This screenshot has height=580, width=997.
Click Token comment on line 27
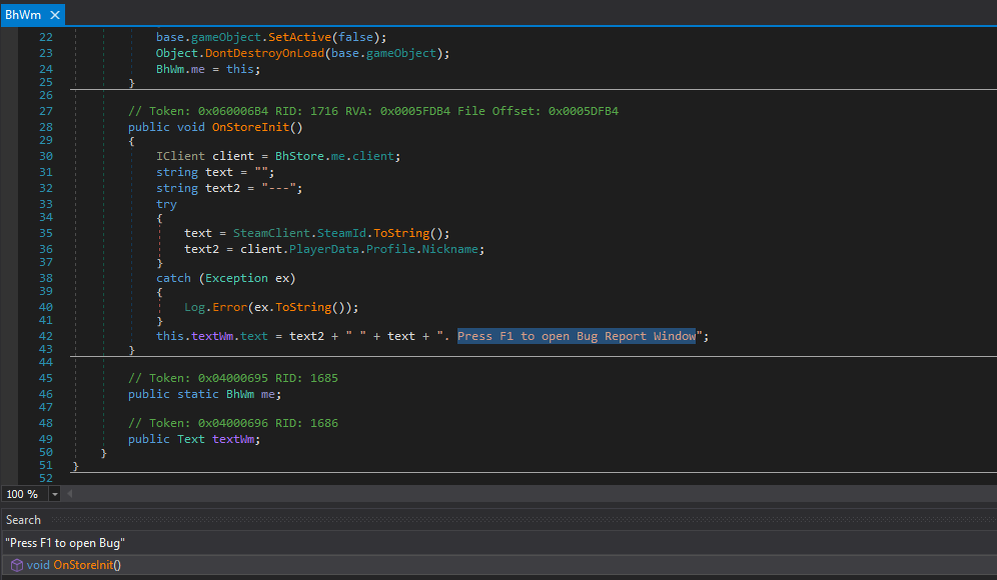pos(373,111)
